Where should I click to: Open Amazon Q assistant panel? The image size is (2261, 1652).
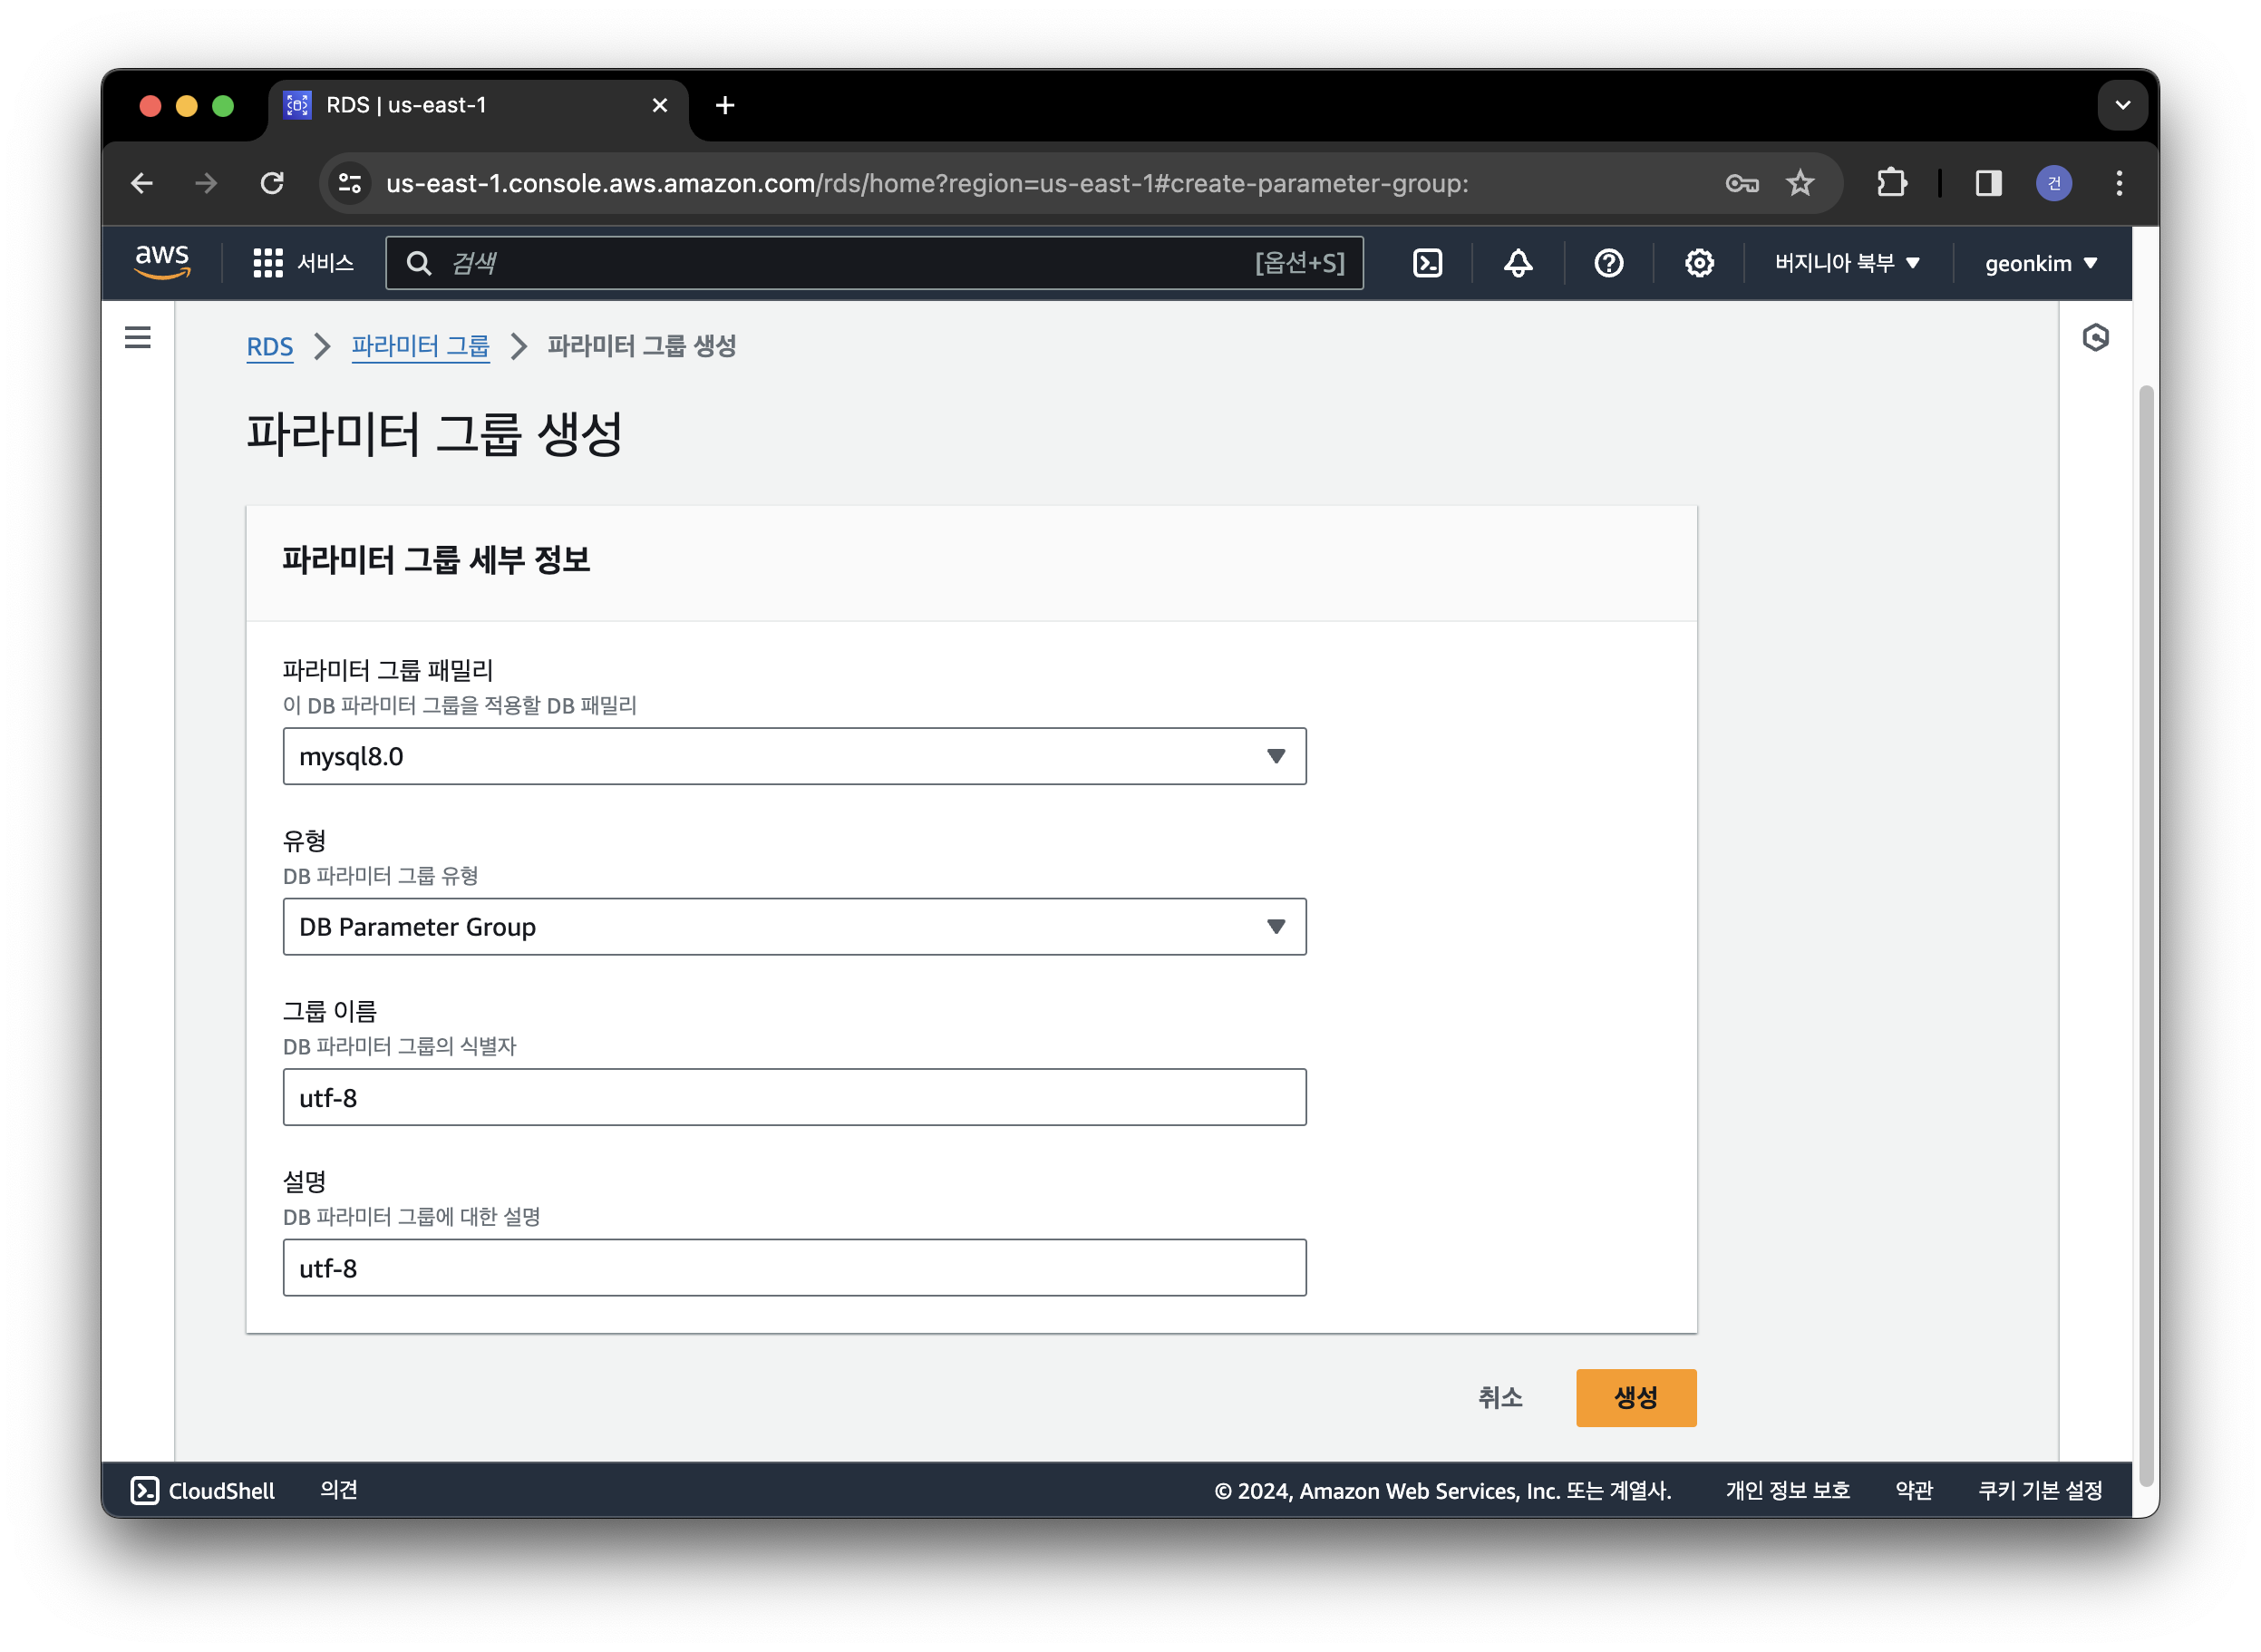coord(2097,338)
